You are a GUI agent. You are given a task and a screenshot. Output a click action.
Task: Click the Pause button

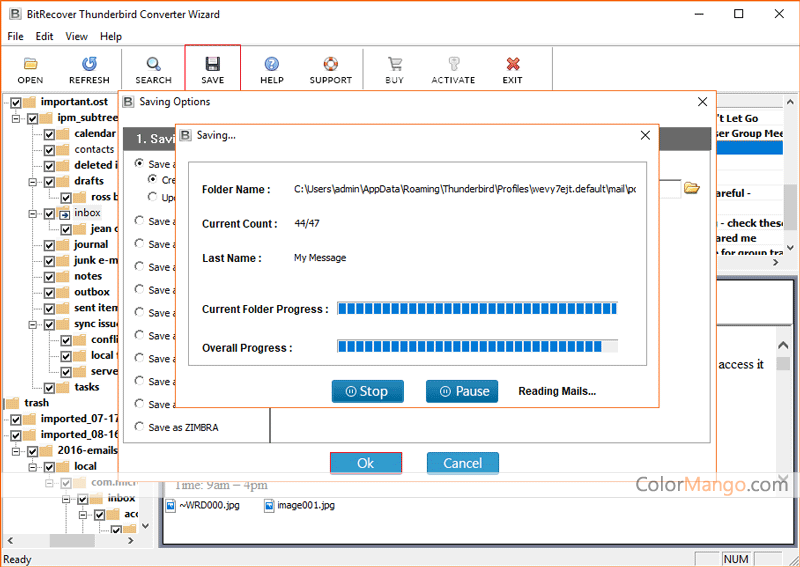pyautogui.click(x=462, y=391)
